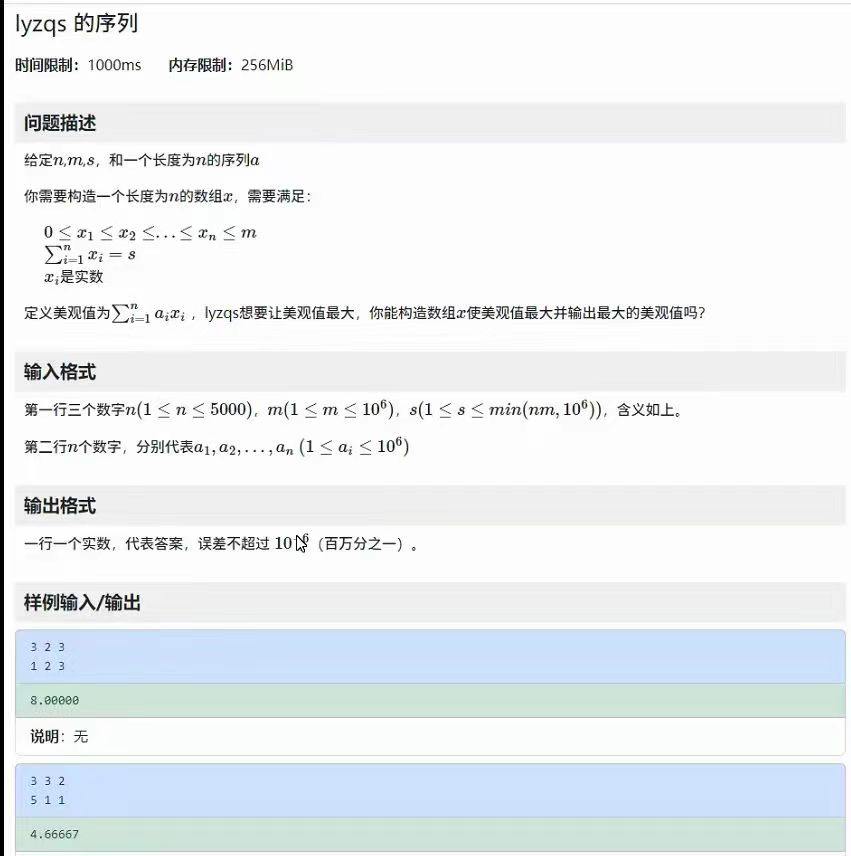The image size is (851, 856).
Task: Click the second sample input block "3 3 2"
Action: (x=430, y=790)
